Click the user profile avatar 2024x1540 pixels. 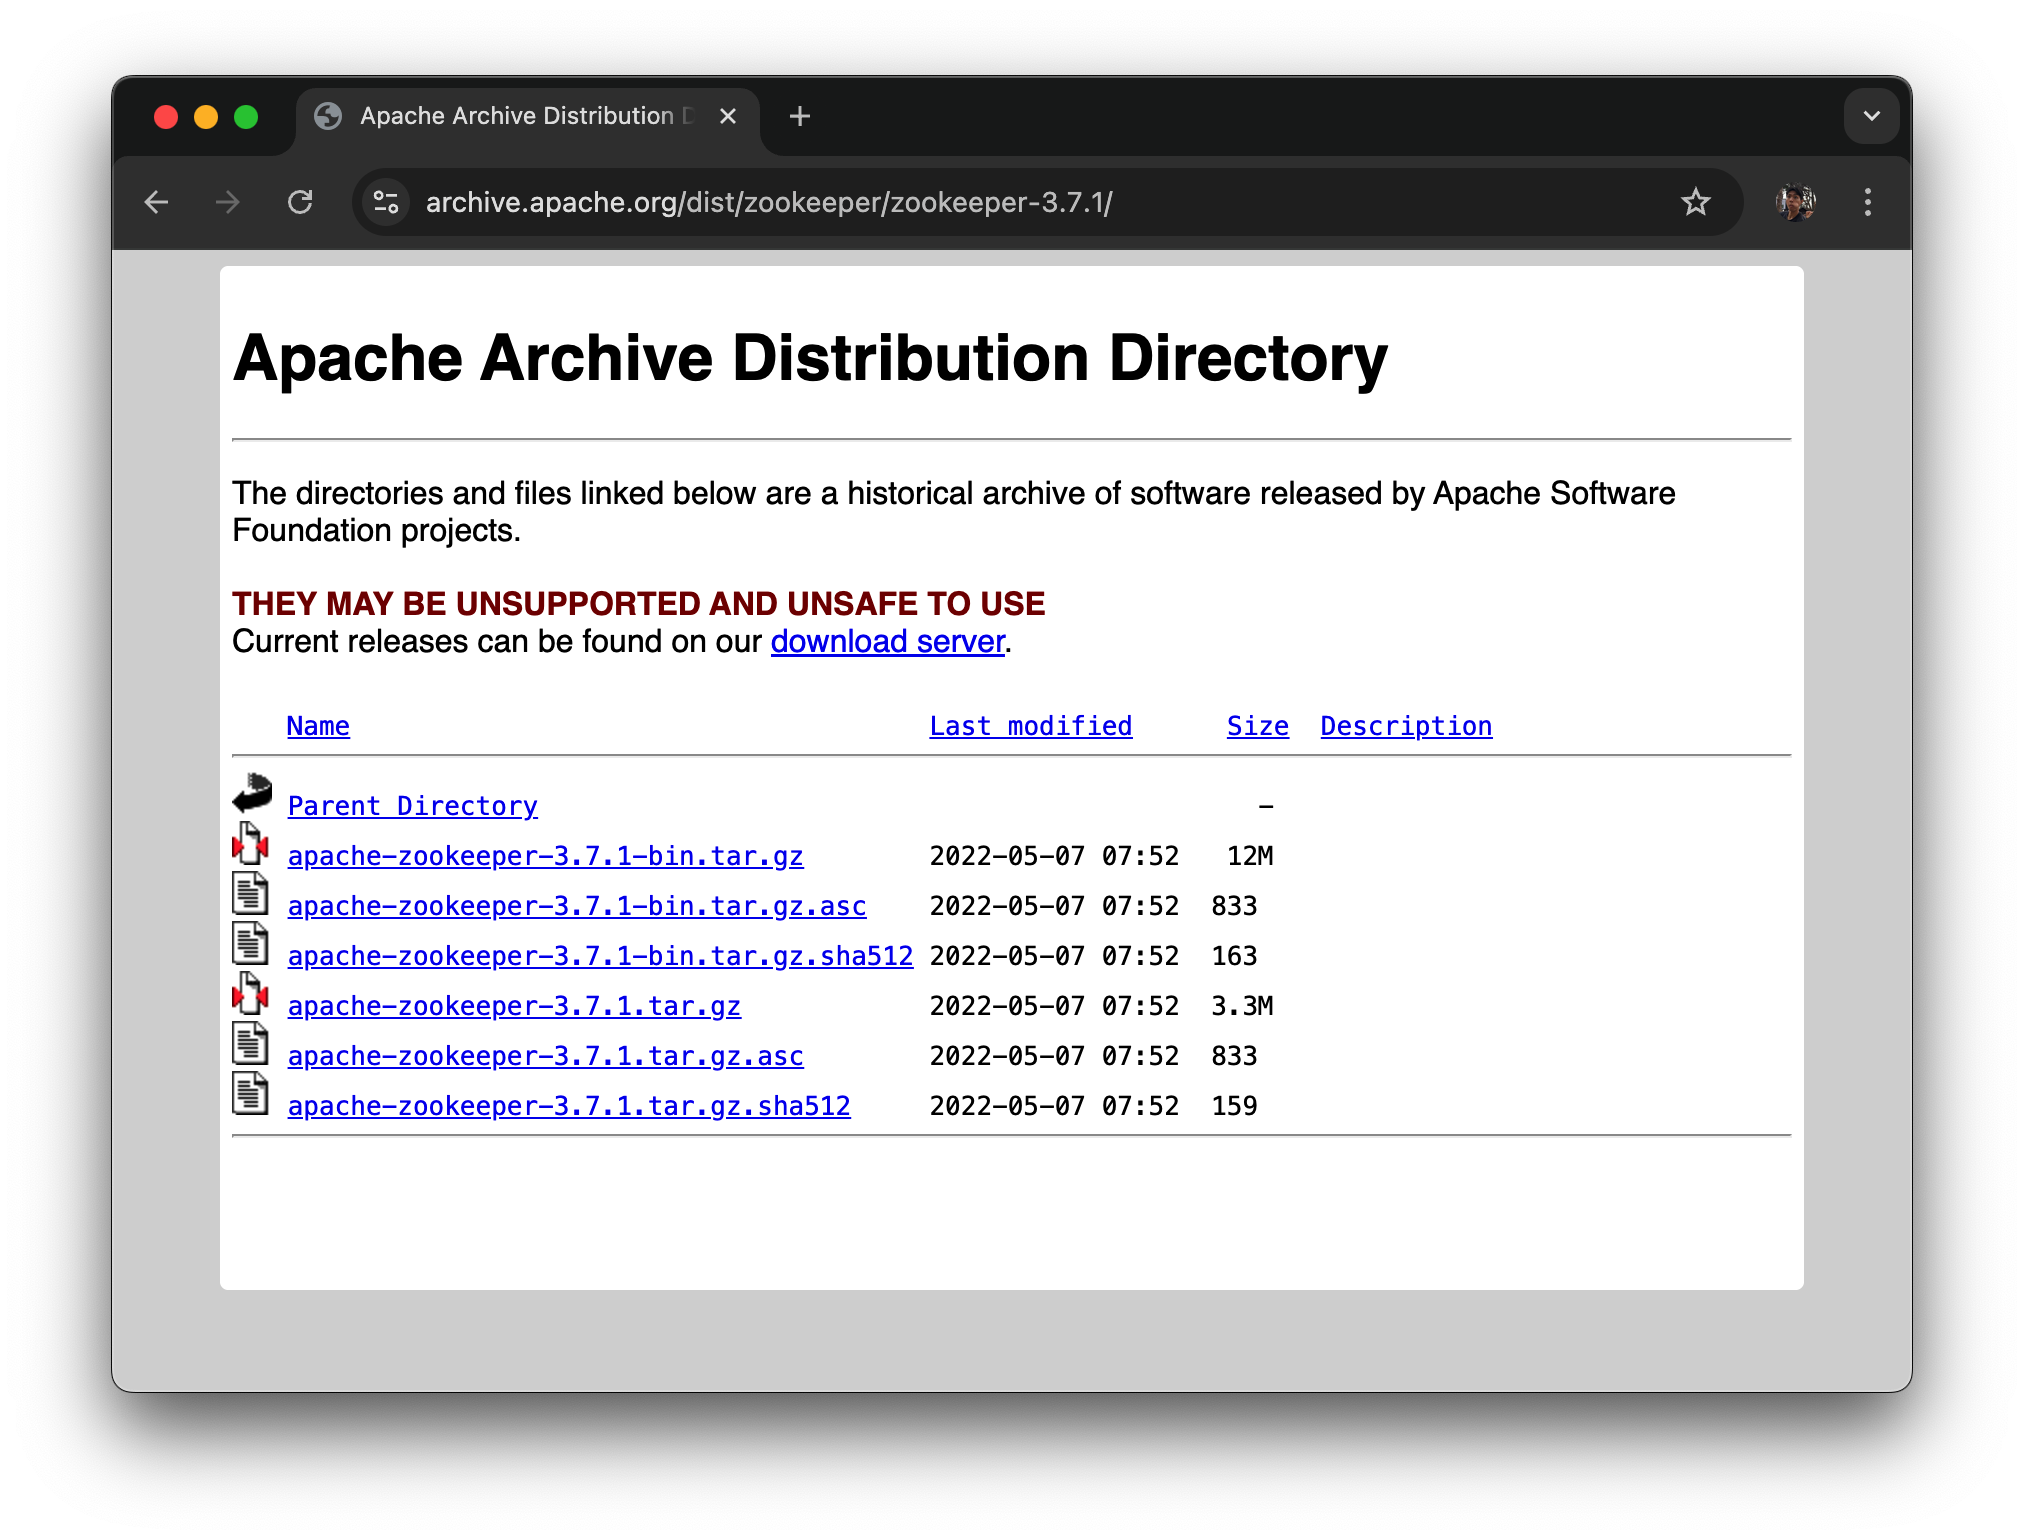pos(1795,203)
